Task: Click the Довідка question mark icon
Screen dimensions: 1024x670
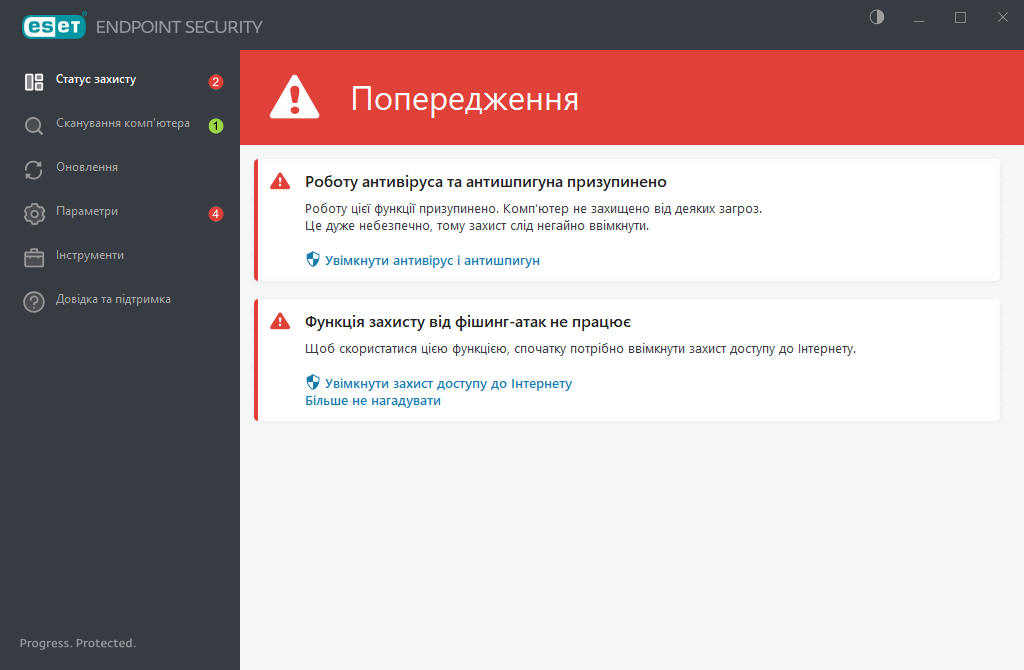Action: pyautogui.click(x=32, y=299)
